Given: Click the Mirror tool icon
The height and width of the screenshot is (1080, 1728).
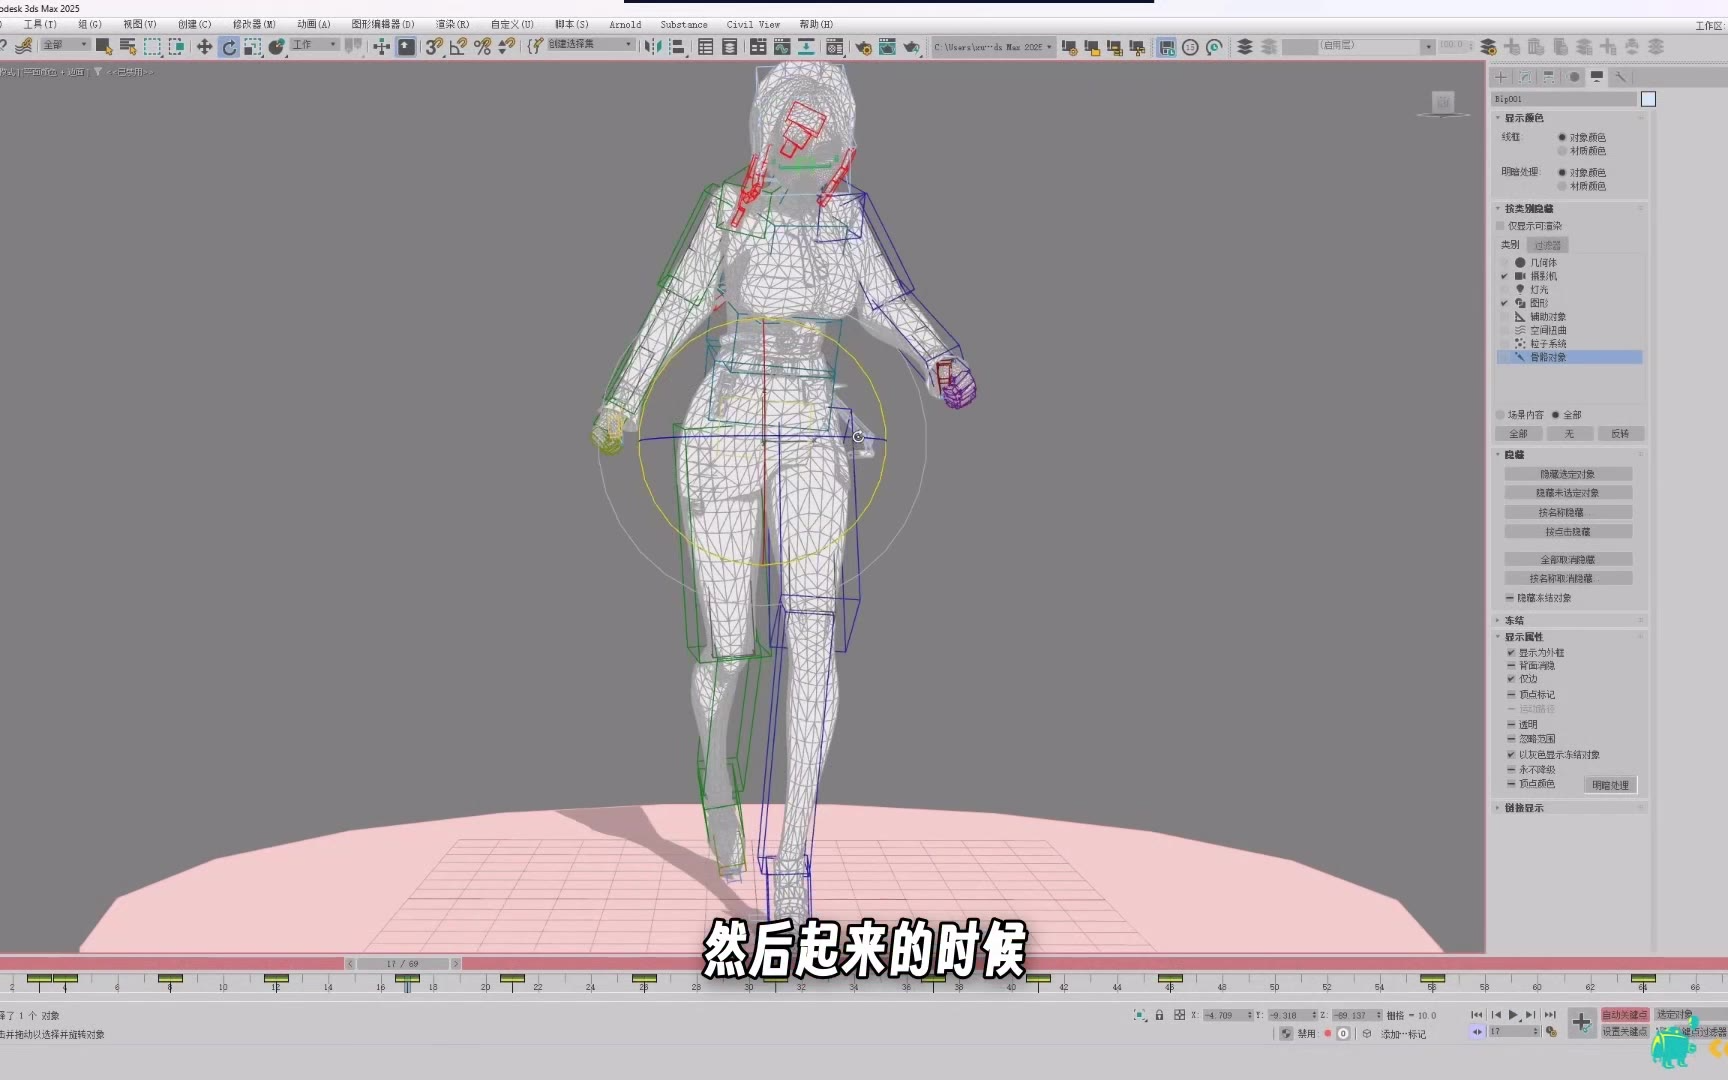Looking at the screenshot, I should [x=653, y=47].
